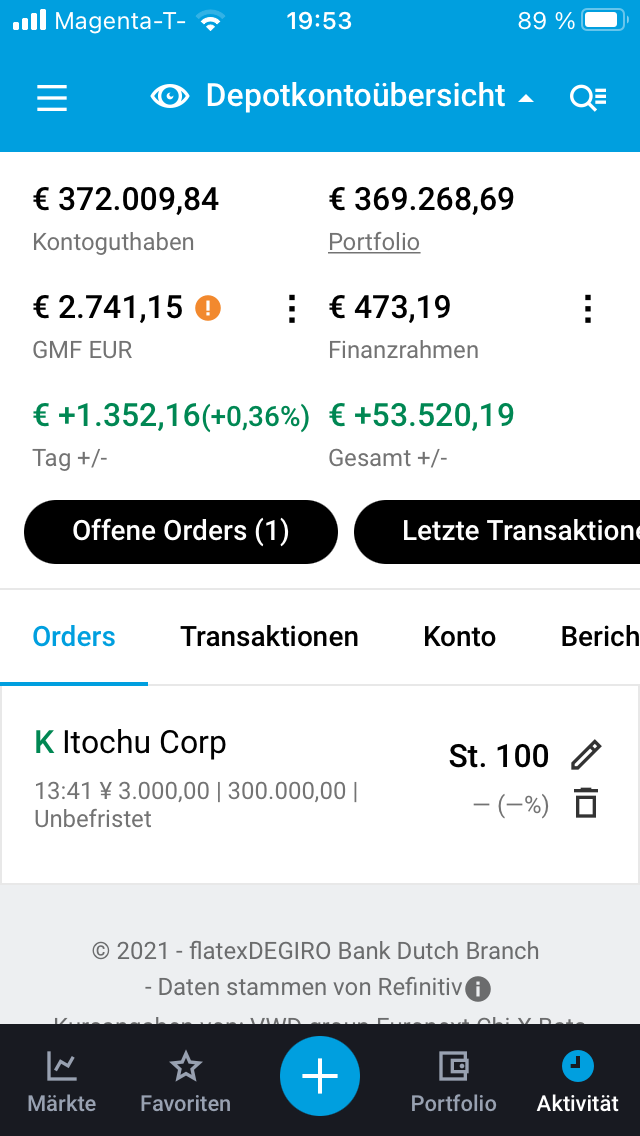Toggle the eye visibility icon in header
The width and height of the screenshot is (640, 1136).
[170, 96]
